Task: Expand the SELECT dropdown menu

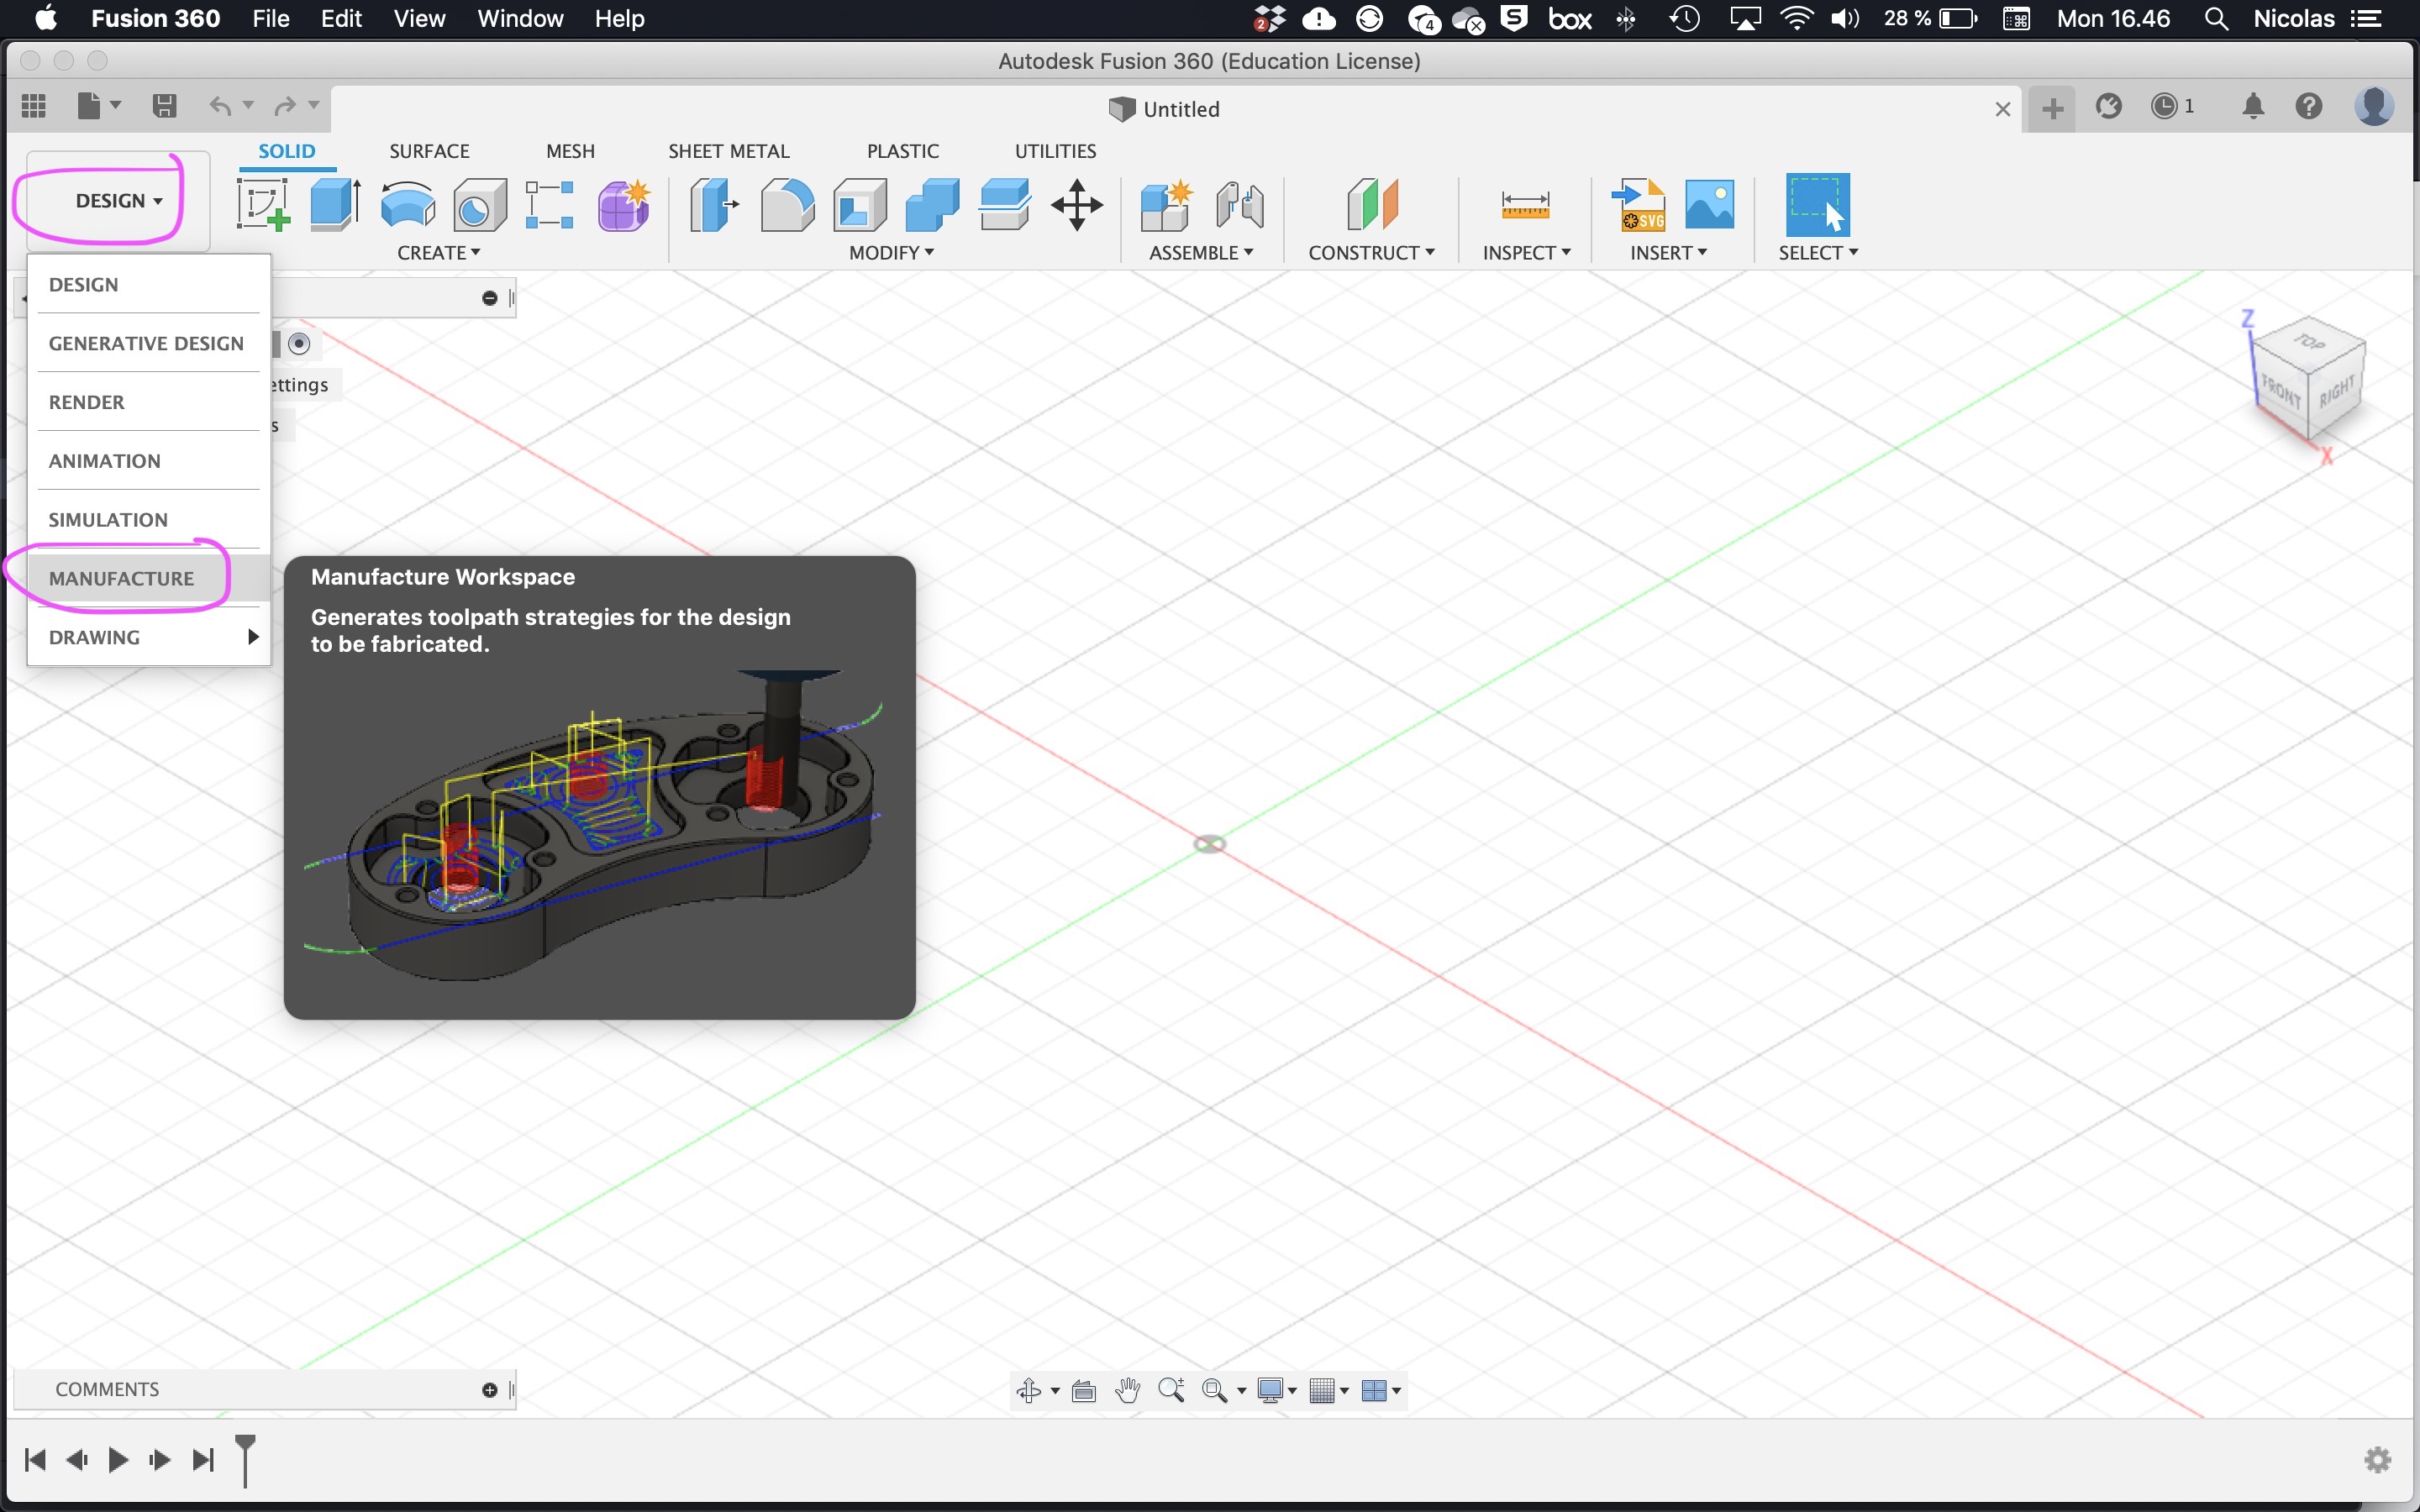Action: click(1818, 253)
